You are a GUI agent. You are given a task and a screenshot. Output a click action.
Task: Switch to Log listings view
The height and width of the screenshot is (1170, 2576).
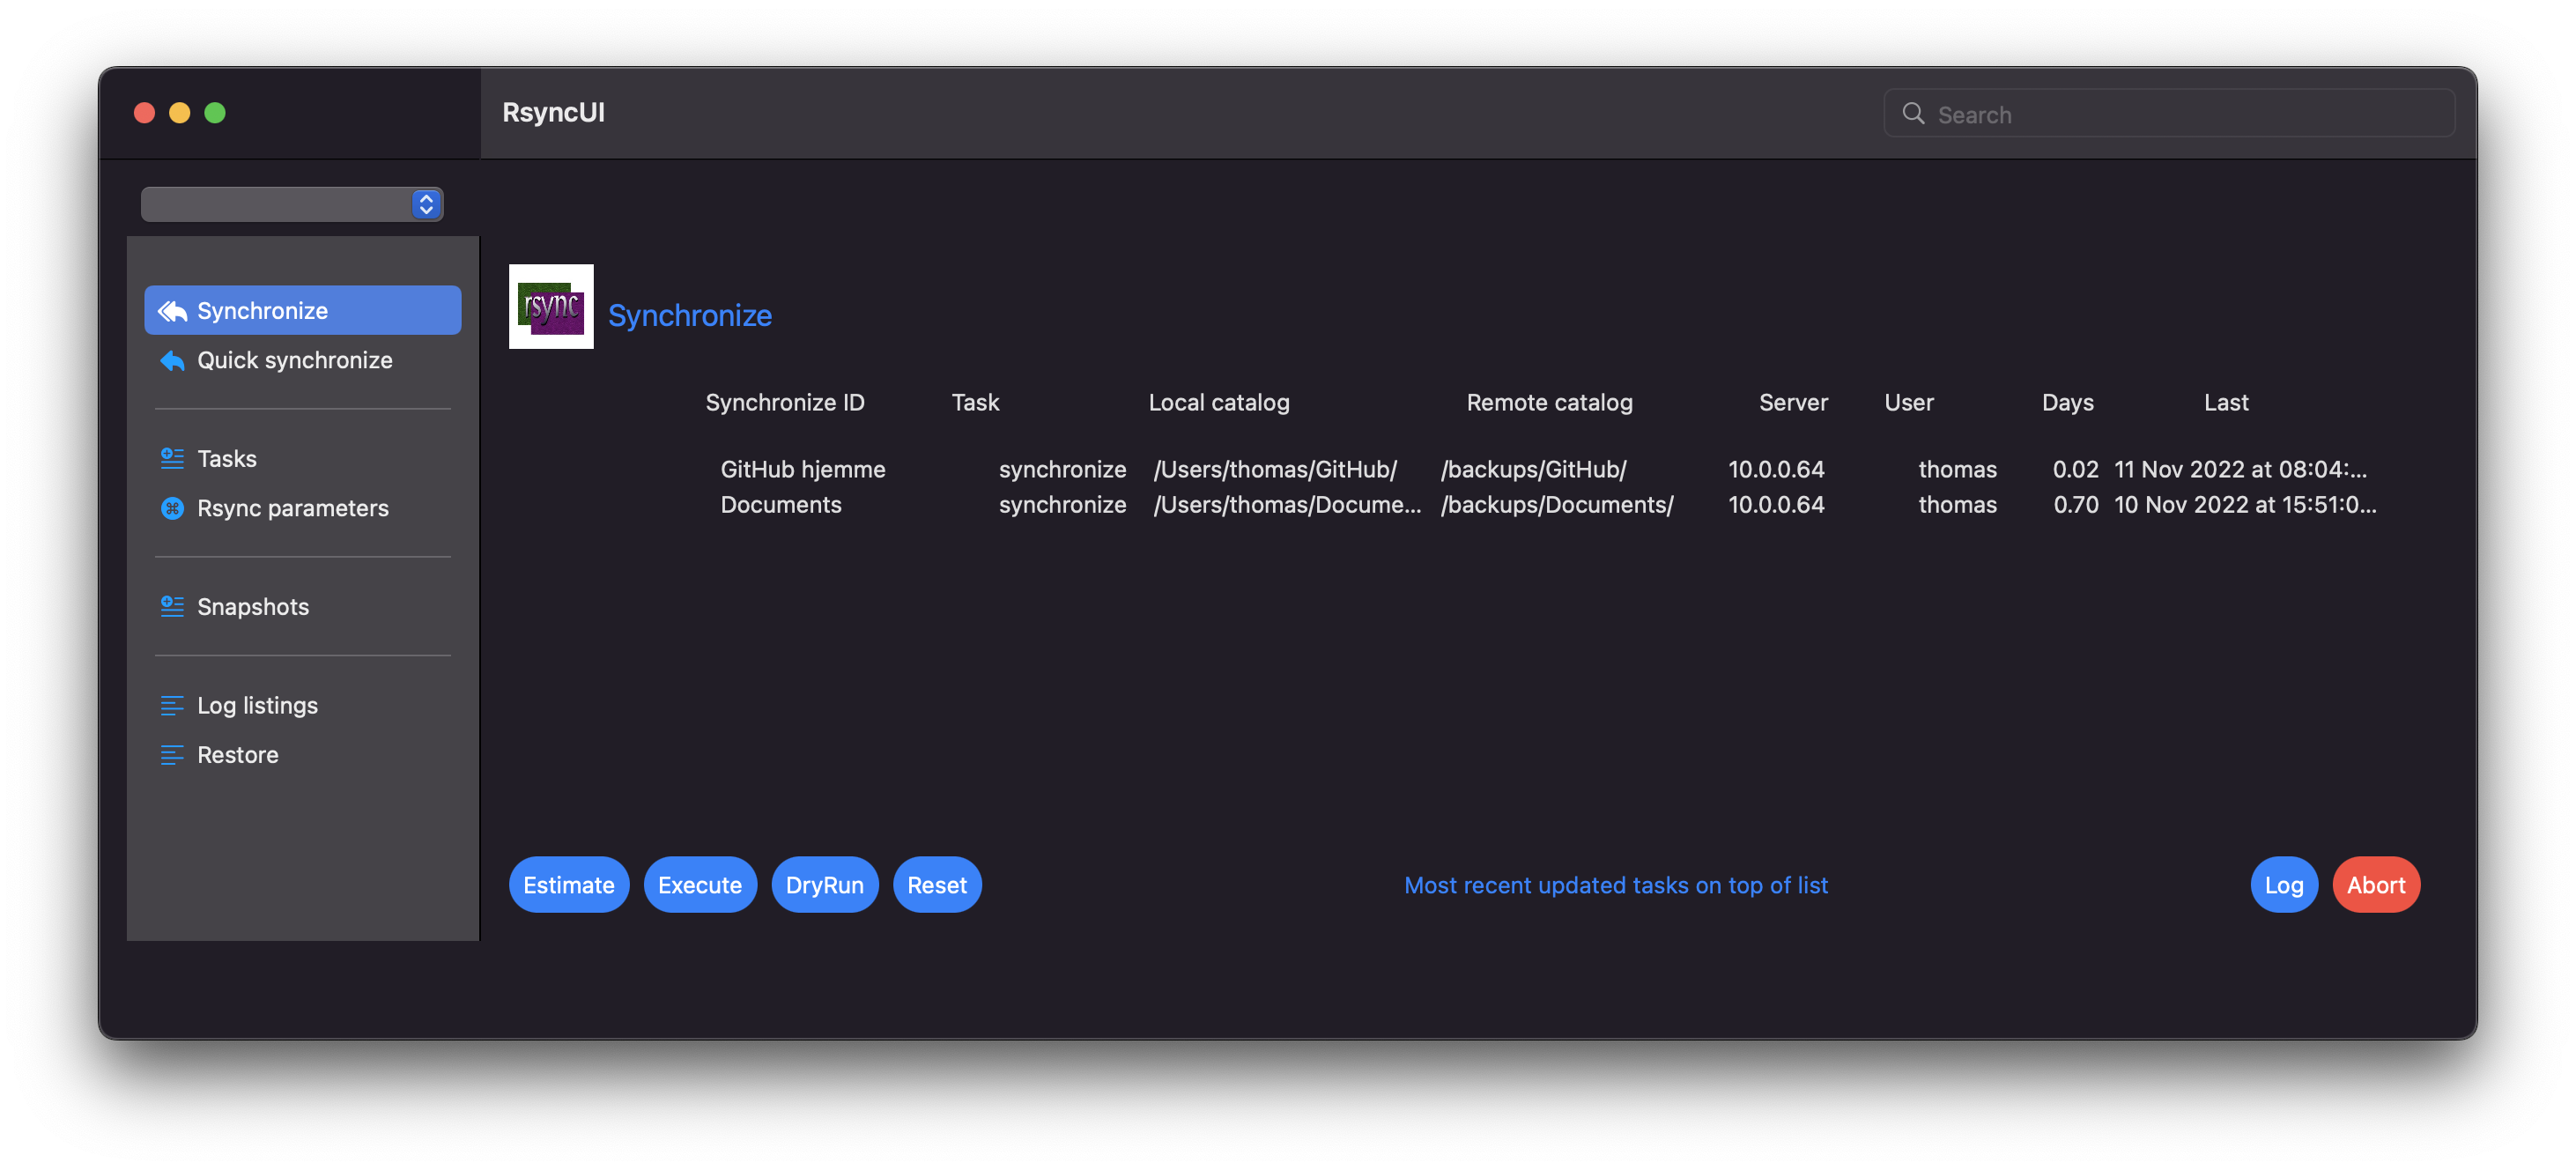tap(257, 706)
